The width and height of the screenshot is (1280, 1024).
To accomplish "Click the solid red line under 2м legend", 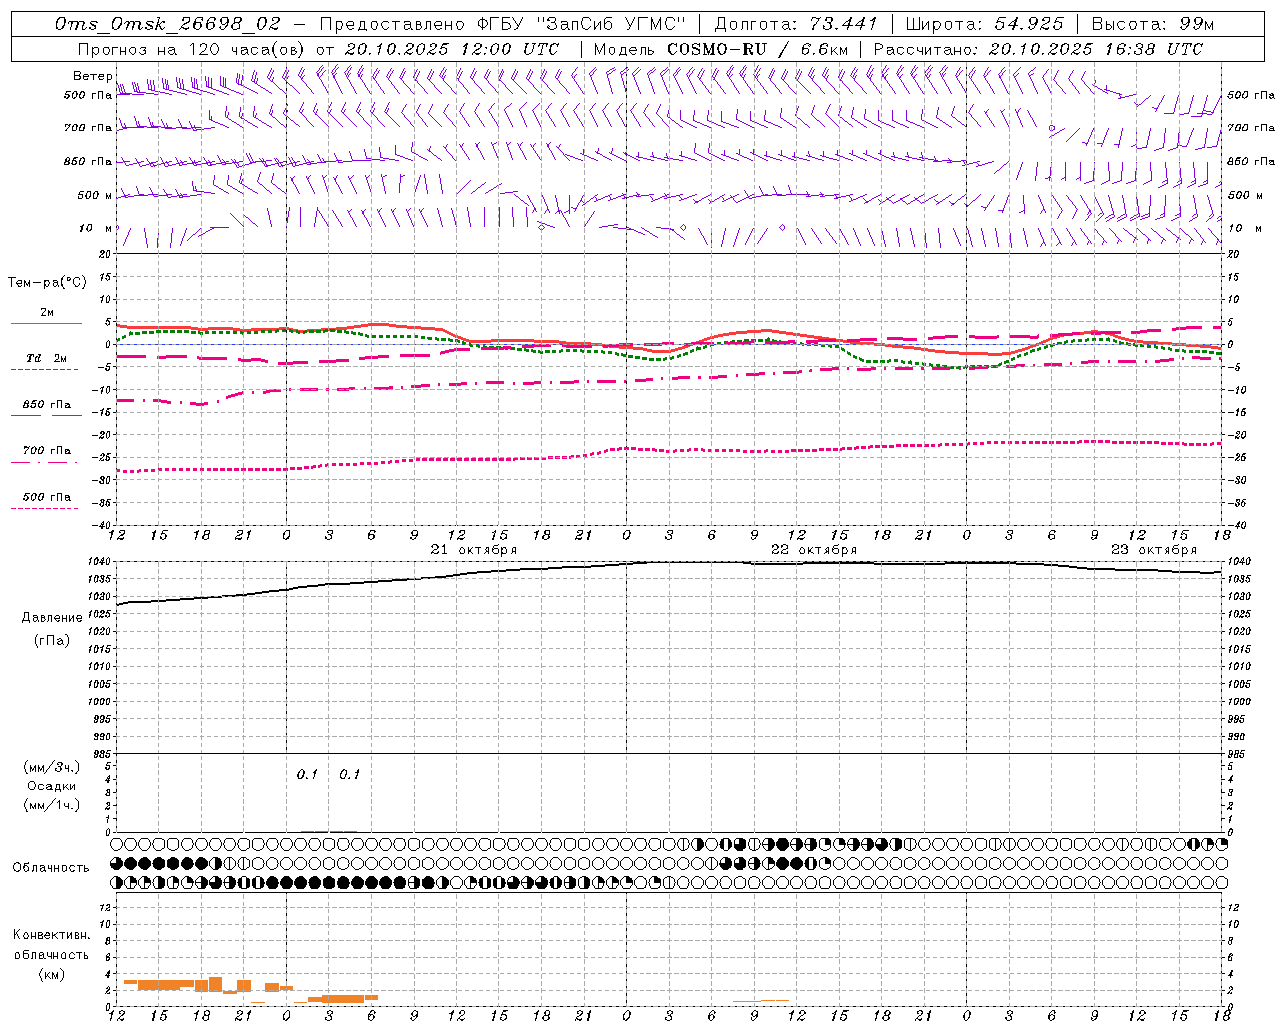I will 47,324.
